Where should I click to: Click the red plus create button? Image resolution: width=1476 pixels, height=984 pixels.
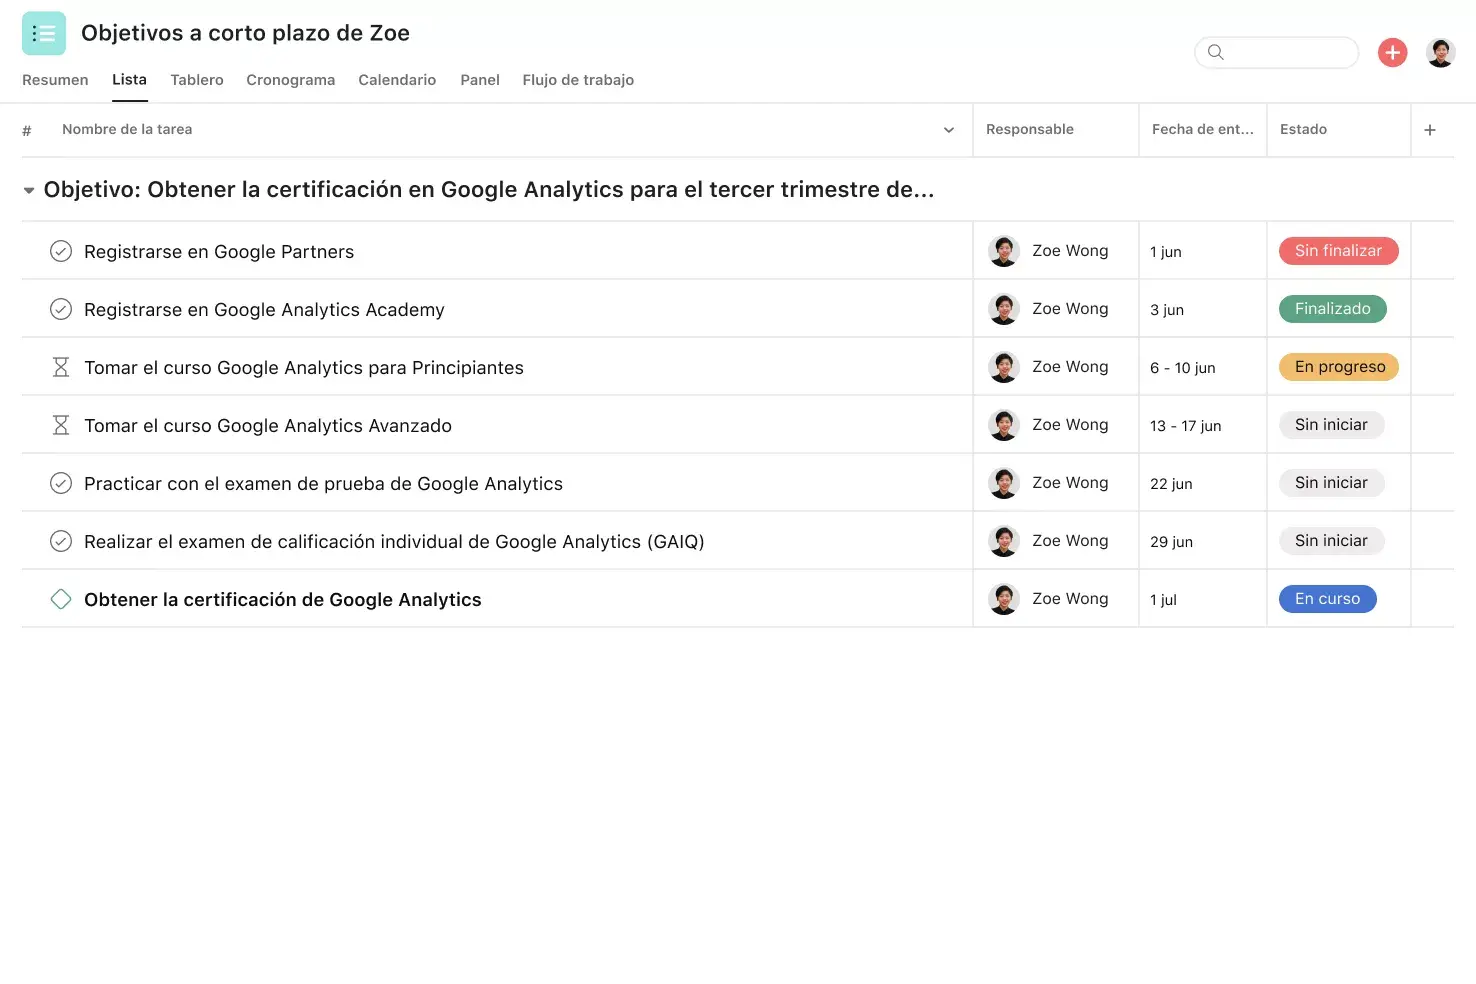coord(1393,52)
